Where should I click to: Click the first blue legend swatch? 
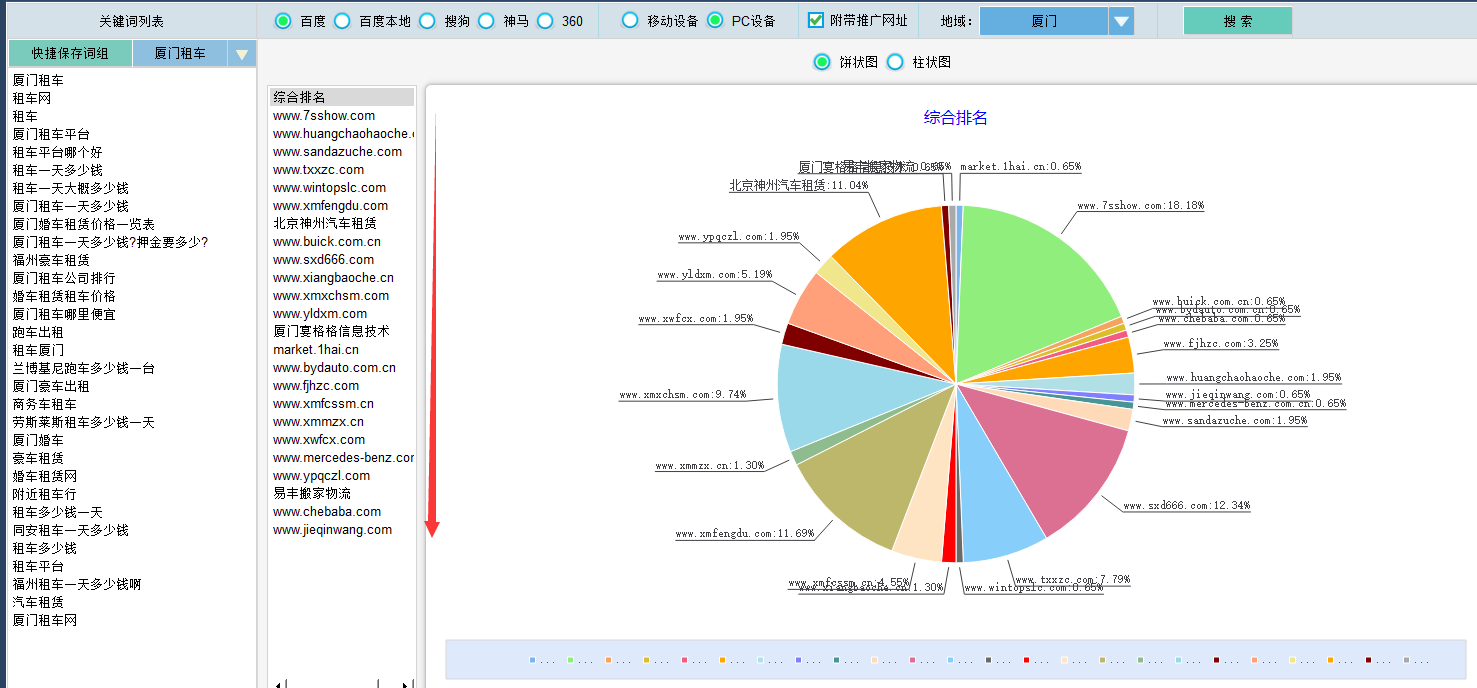point(532,660)
